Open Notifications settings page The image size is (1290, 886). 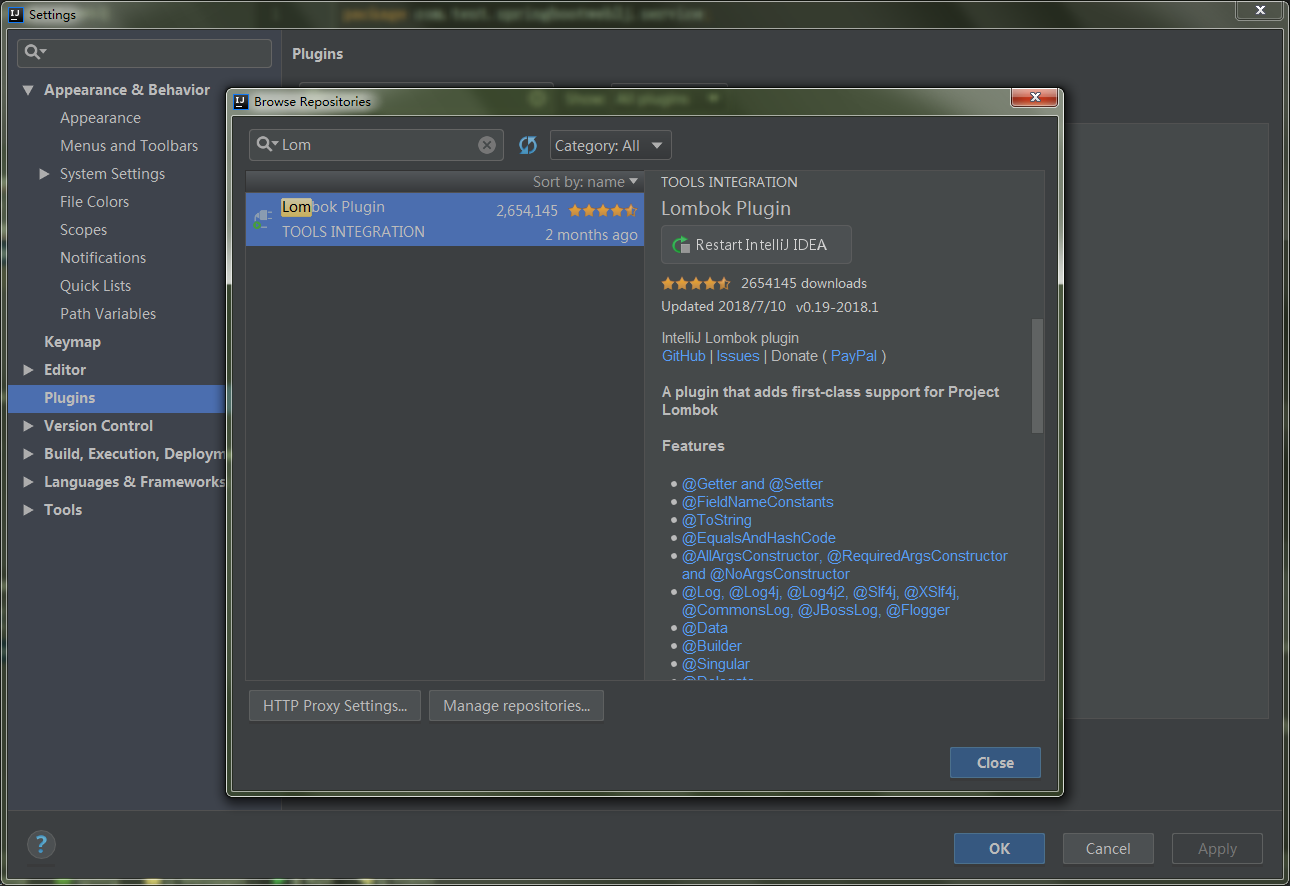coord(103,258)
